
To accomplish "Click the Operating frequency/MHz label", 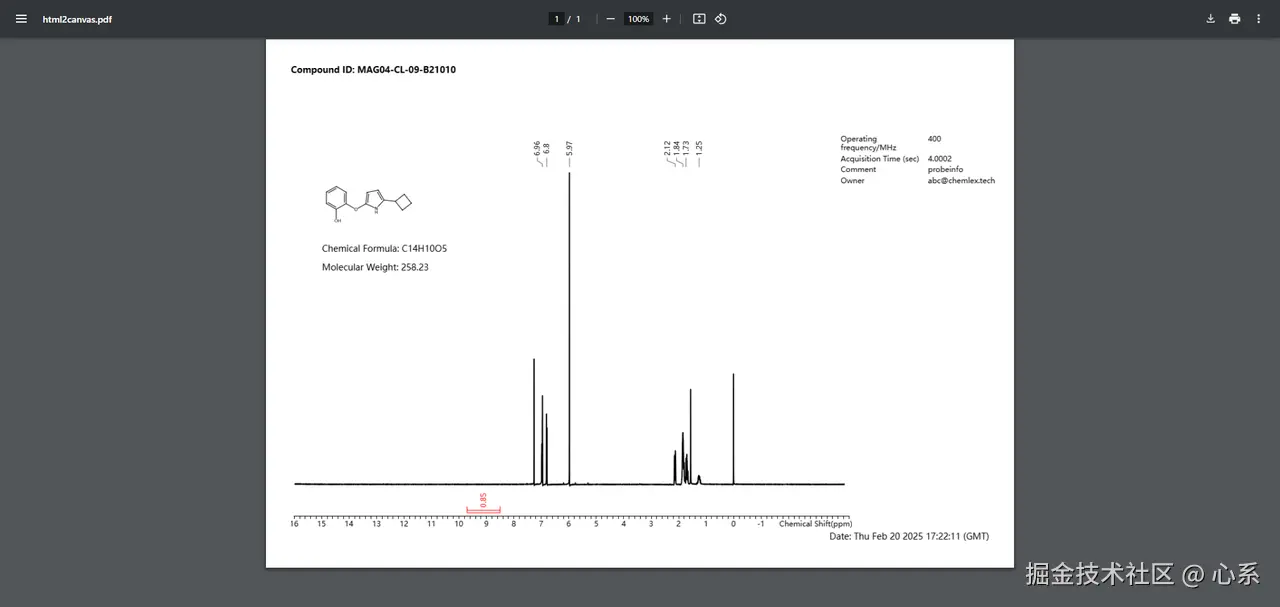I will click(x=868, y=143).
